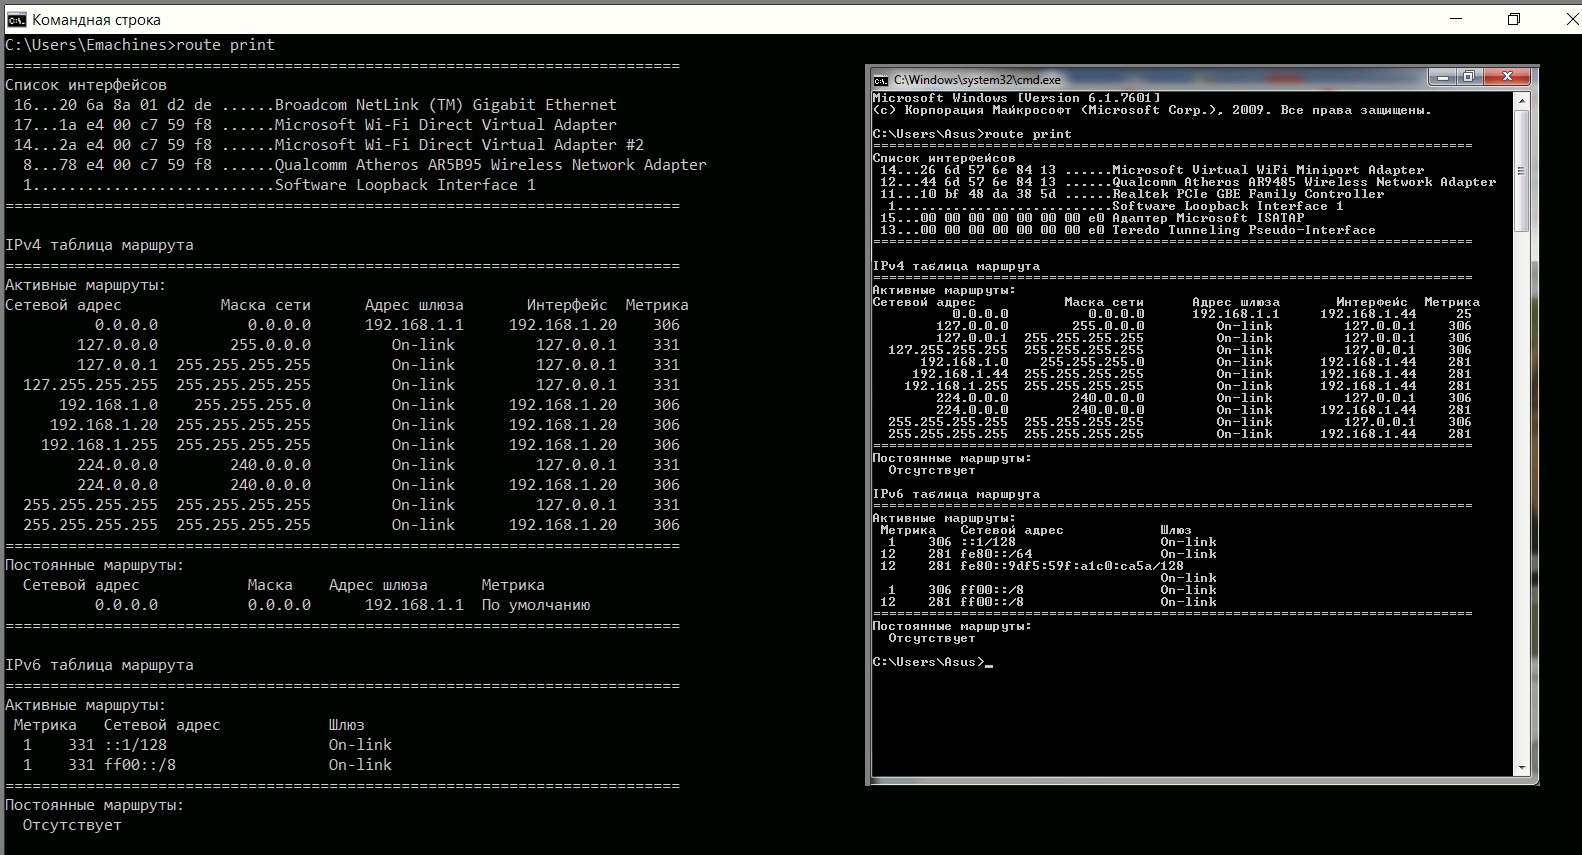Click the scroll up arrow in cmd.exe window

[x=1522, y=101]
